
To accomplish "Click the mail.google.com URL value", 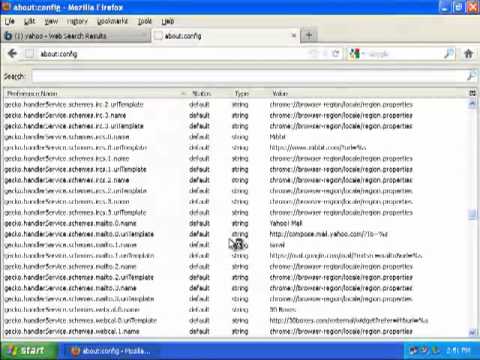I will pyautogui.click(x=346, y=256).
